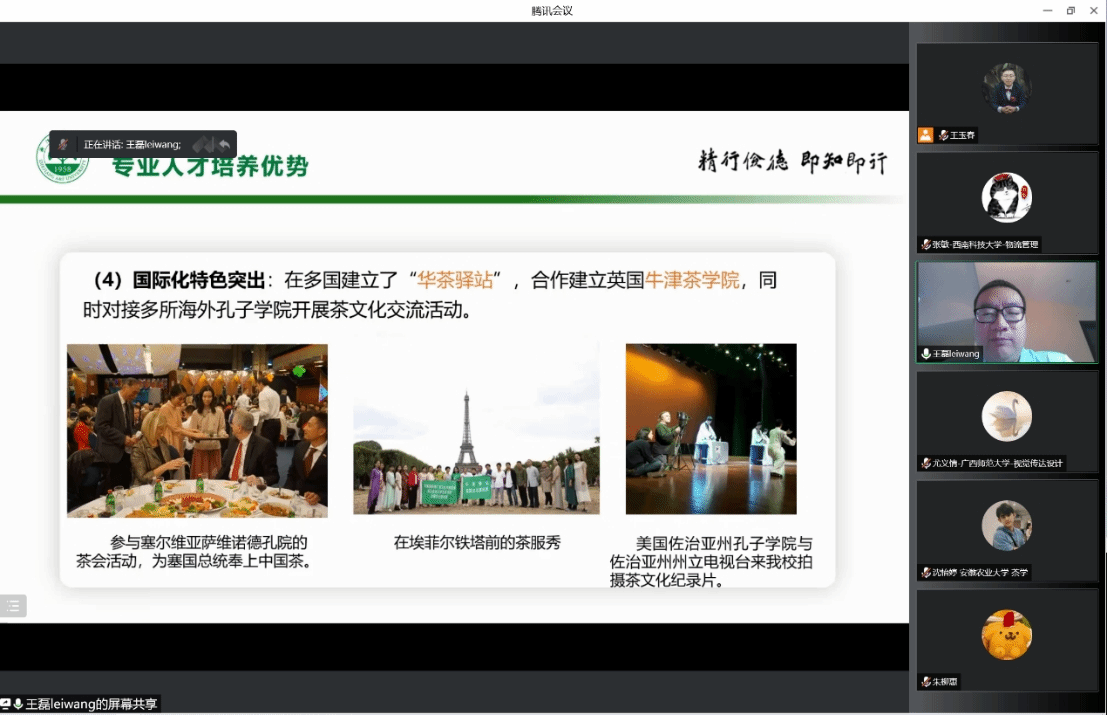This screenshot has width=1108, height=715.
Task: Restore down the 腾讯会议 window
Action: (1070, 10)
